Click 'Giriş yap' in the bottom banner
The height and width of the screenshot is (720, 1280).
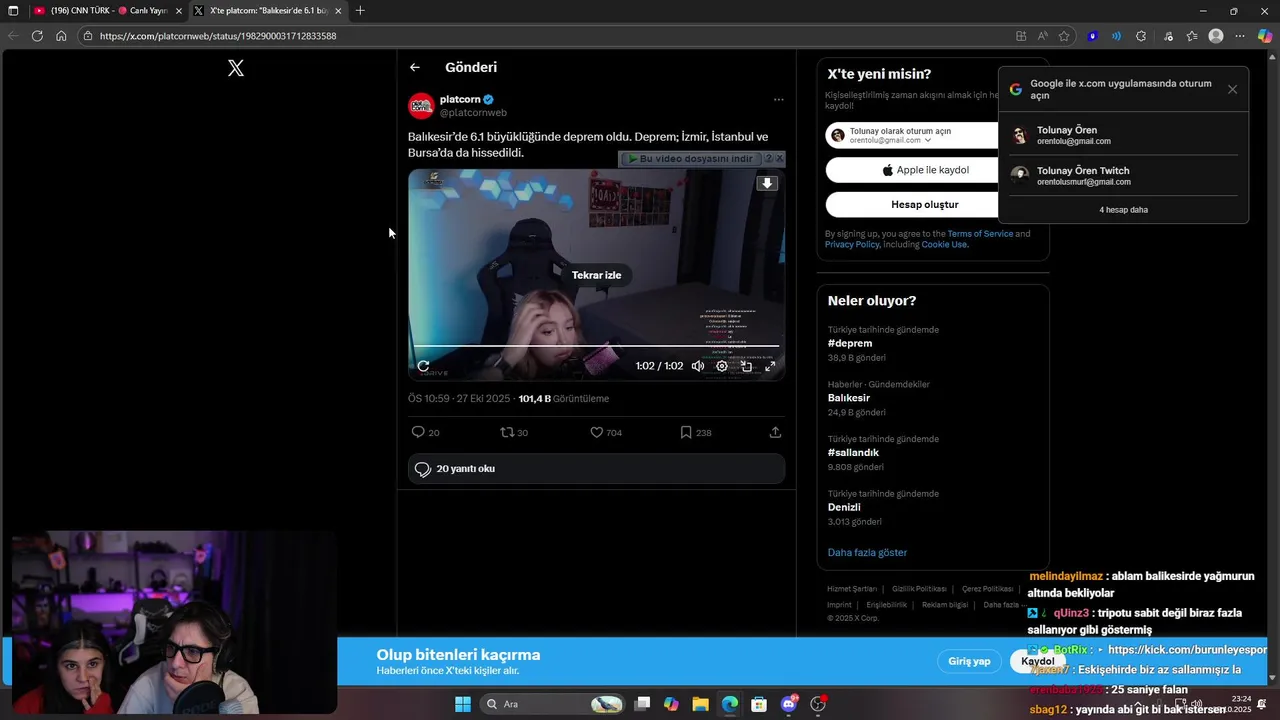click(x=969, y=661)
